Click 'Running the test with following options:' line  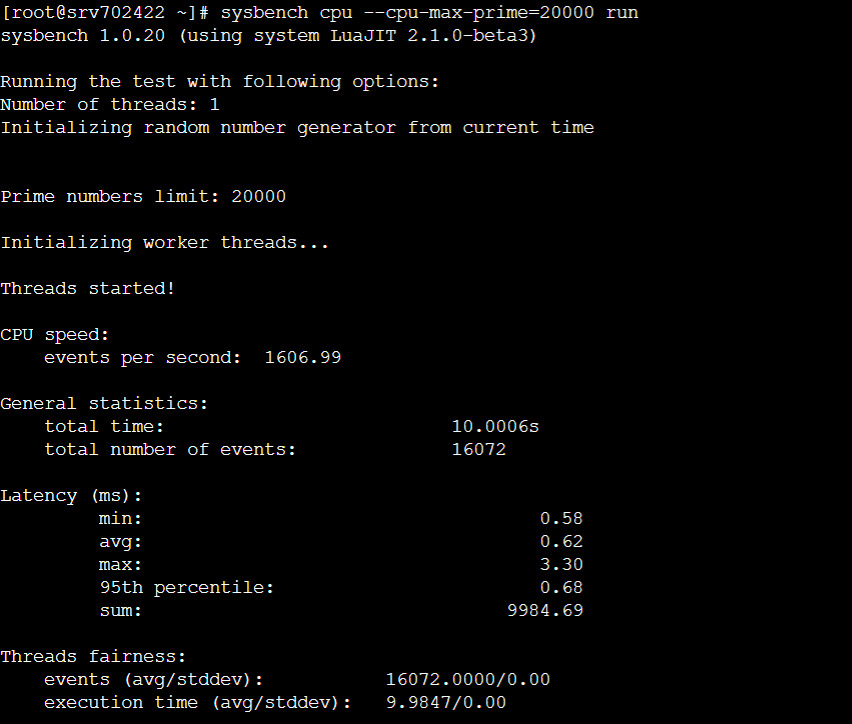coord(220,82)
